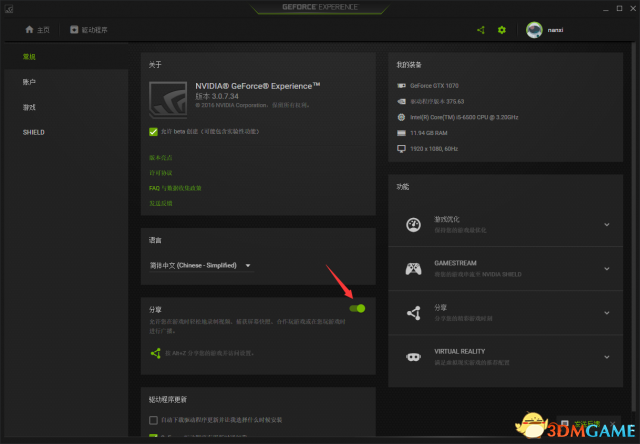Screen dimensions: 640x444
Task: Click the NVIDIA GeForce Experience logo image
Action: point(168,100)
